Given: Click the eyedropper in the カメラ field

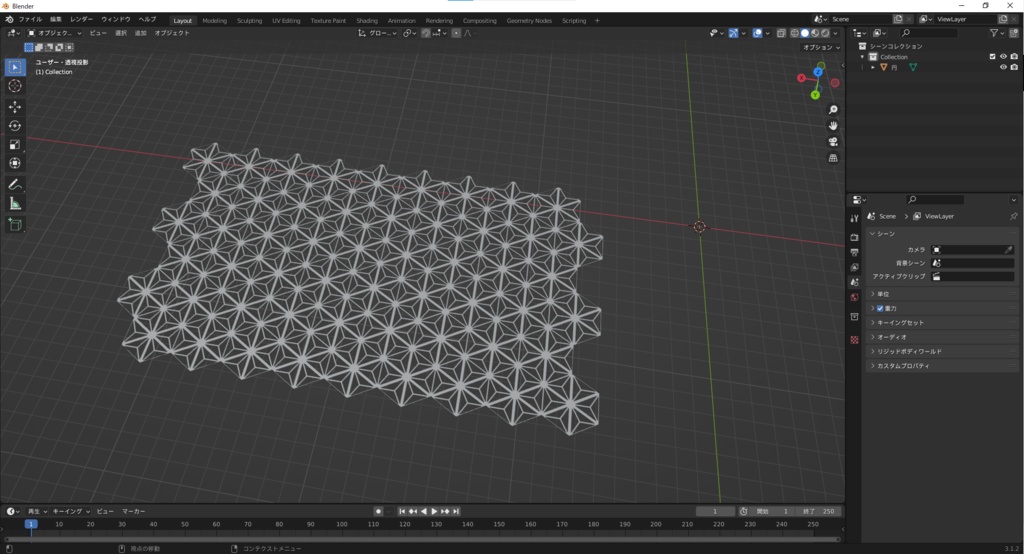Looking at the screenshot, I should tap(1008, 250).
